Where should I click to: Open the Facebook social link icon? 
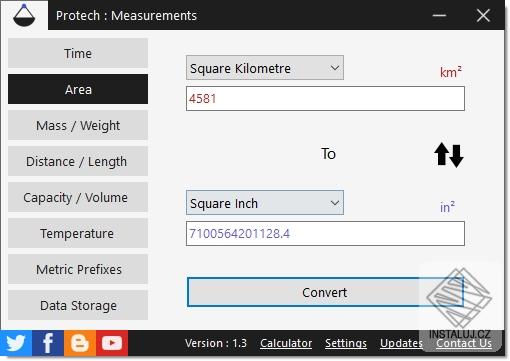[48, 343]
